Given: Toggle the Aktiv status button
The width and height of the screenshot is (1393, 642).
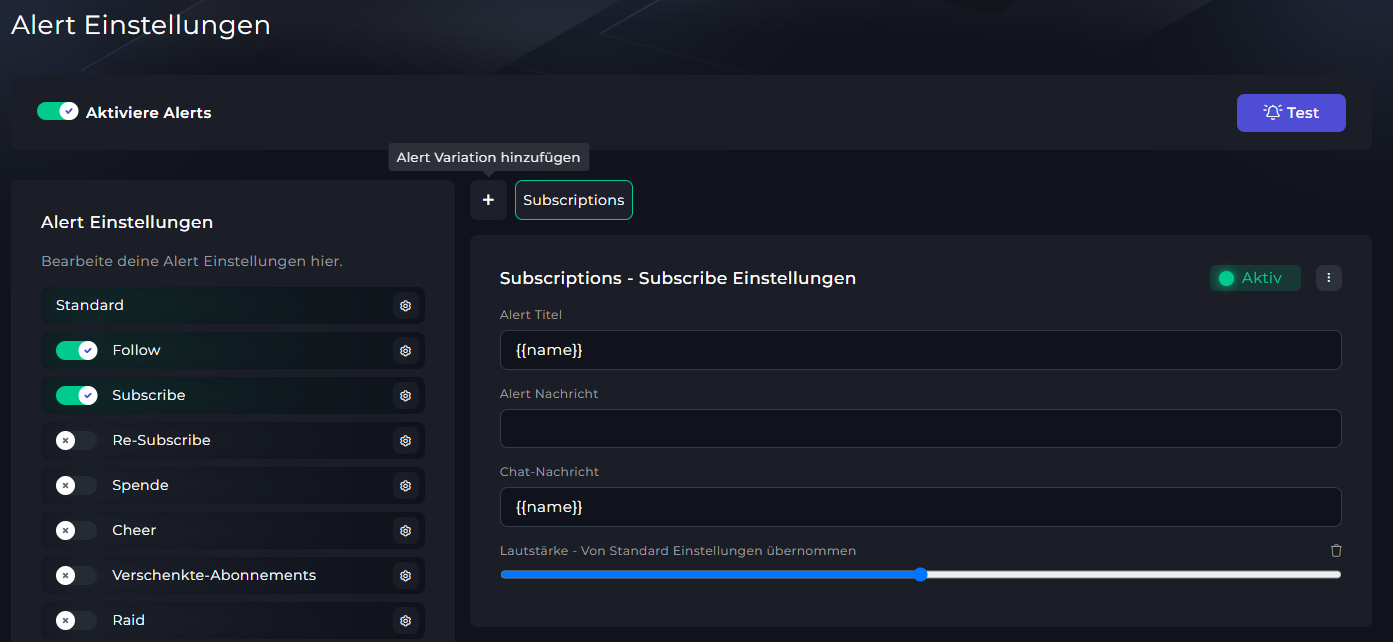Looking at the screenshot, I should [x=1254, y=278].
